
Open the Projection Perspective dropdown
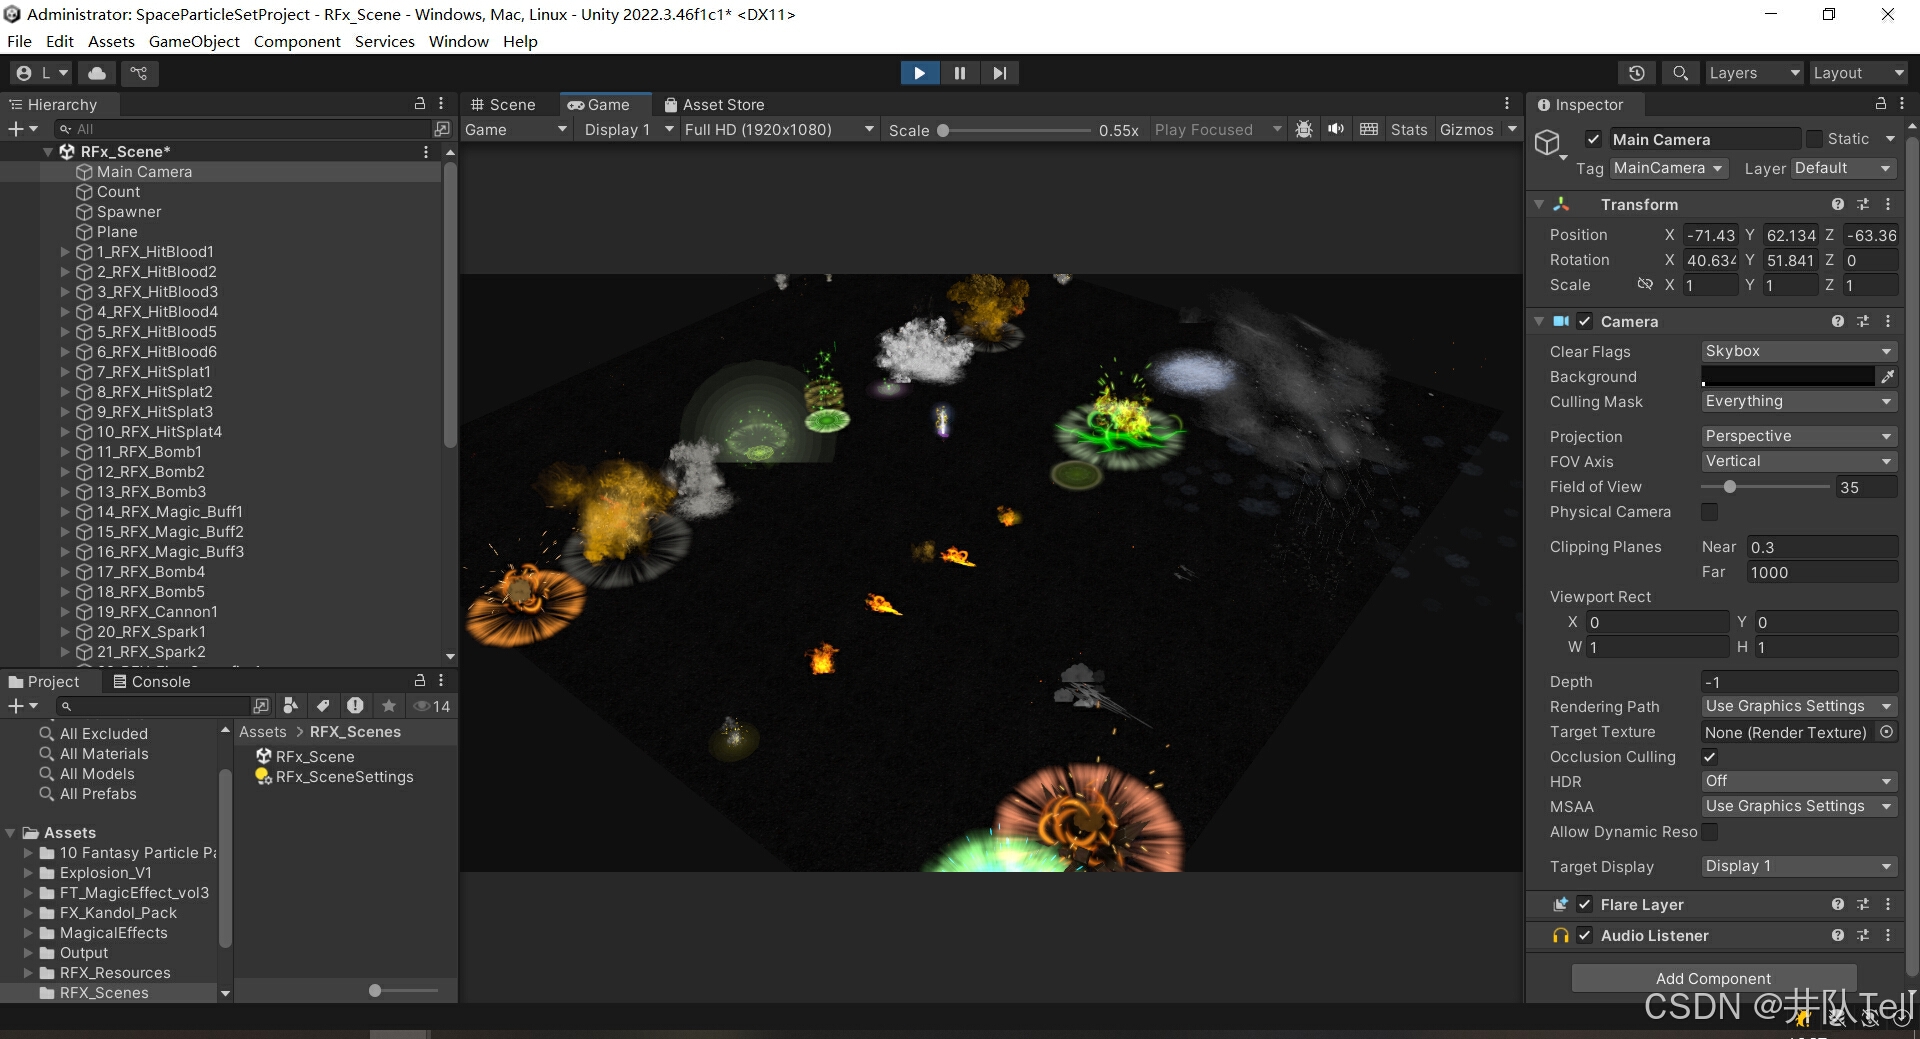(x=1799, y=436)
